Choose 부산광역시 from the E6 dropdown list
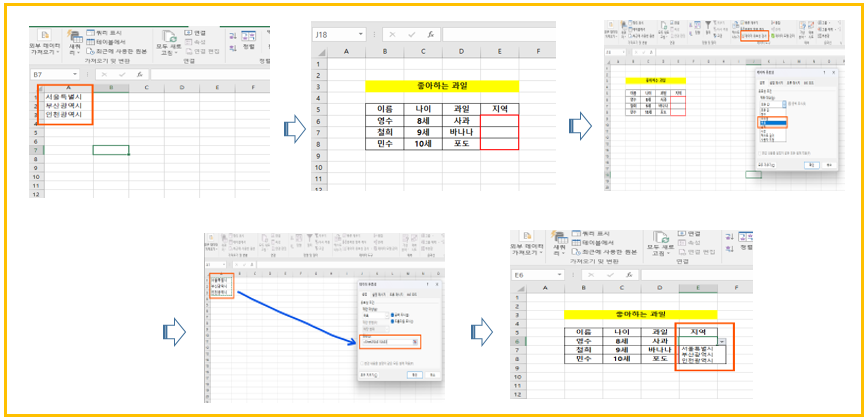 pyautogui.click(x=697, y=354)
